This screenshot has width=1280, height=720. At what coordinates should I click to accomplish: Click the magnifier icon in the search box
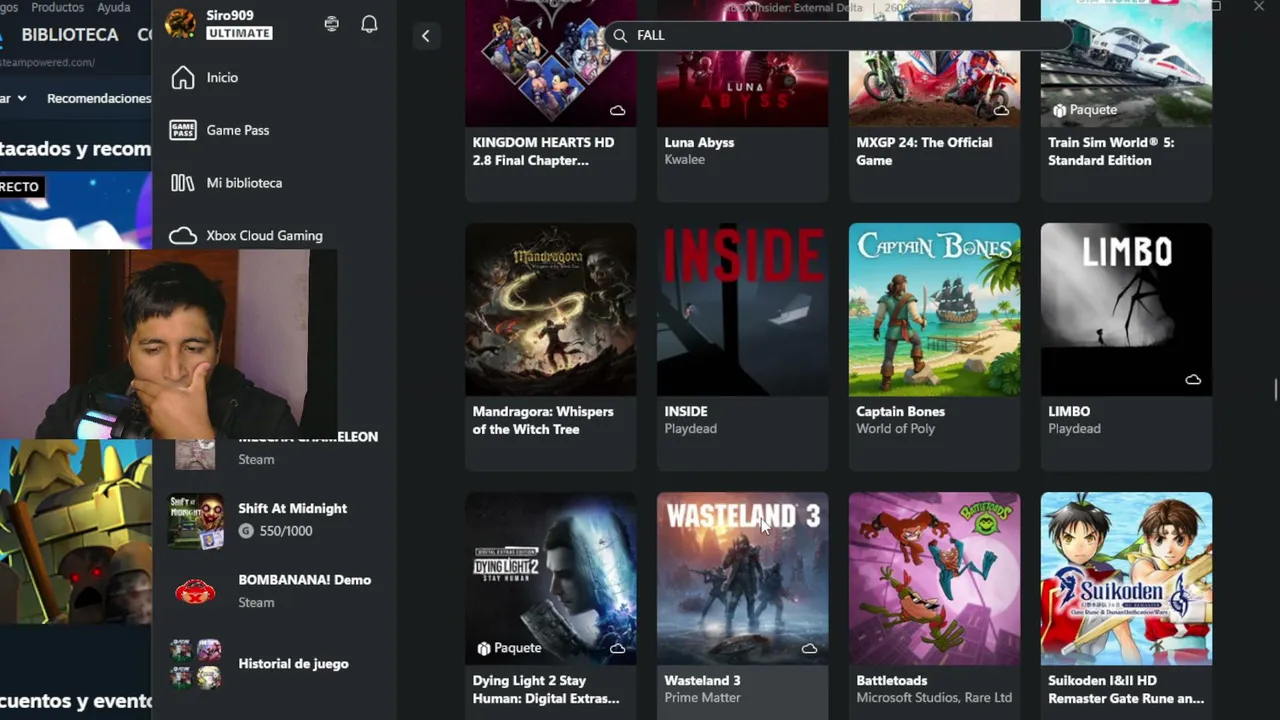[620, 35]
